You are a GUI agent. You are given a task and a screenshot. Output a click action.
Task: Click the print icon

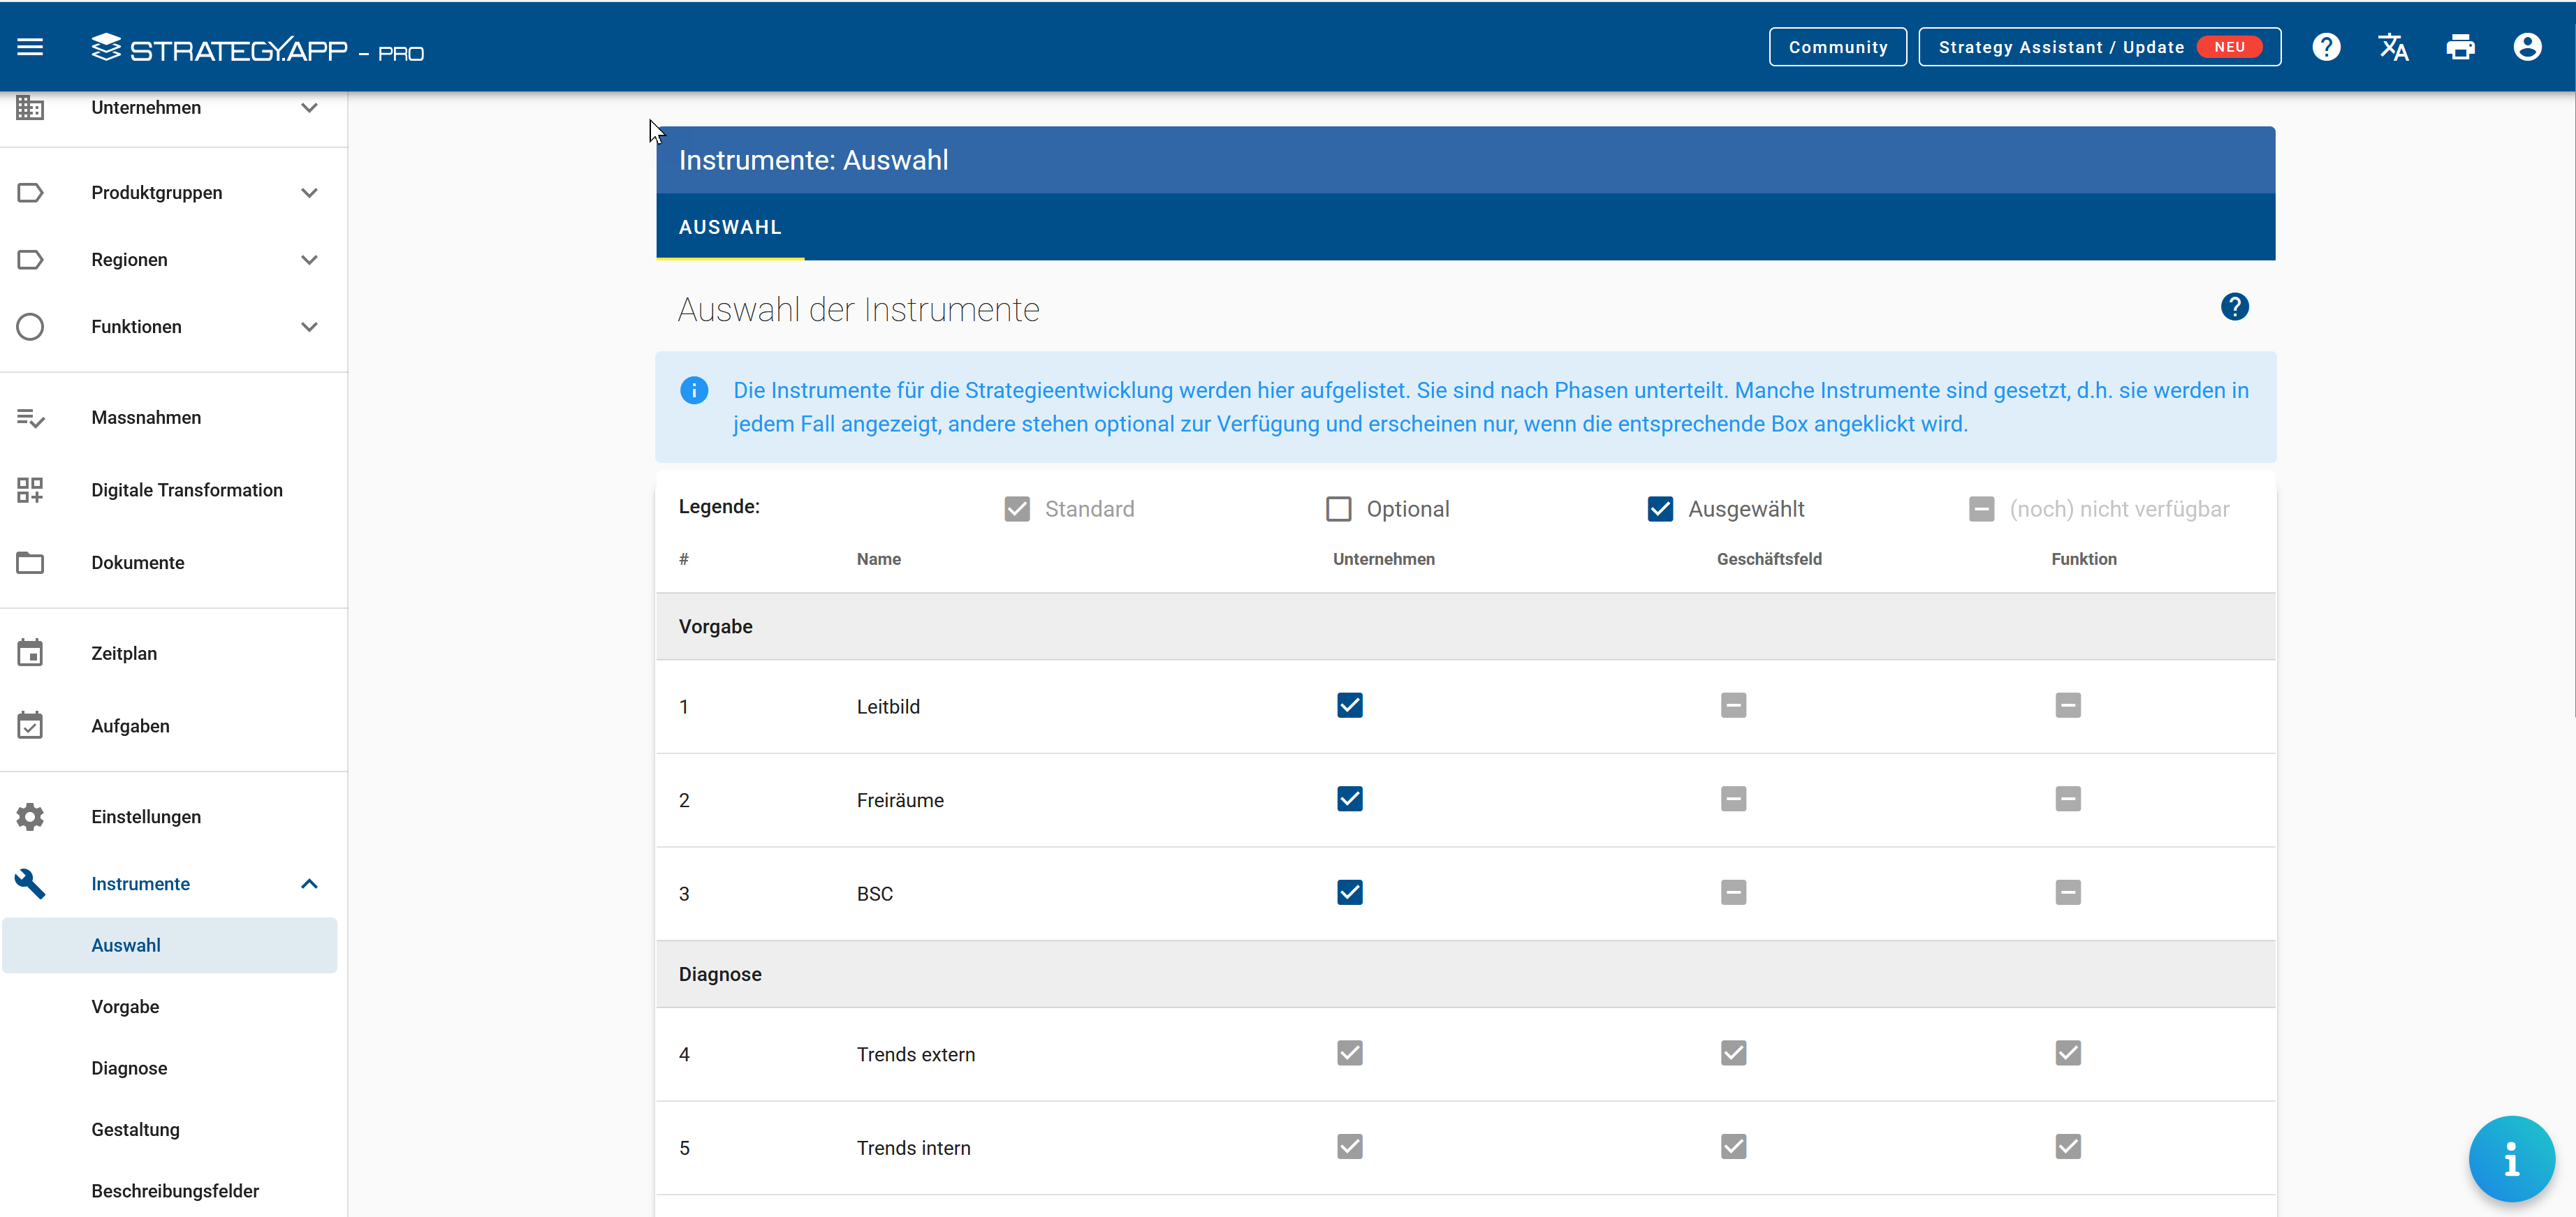(2460, 47)
